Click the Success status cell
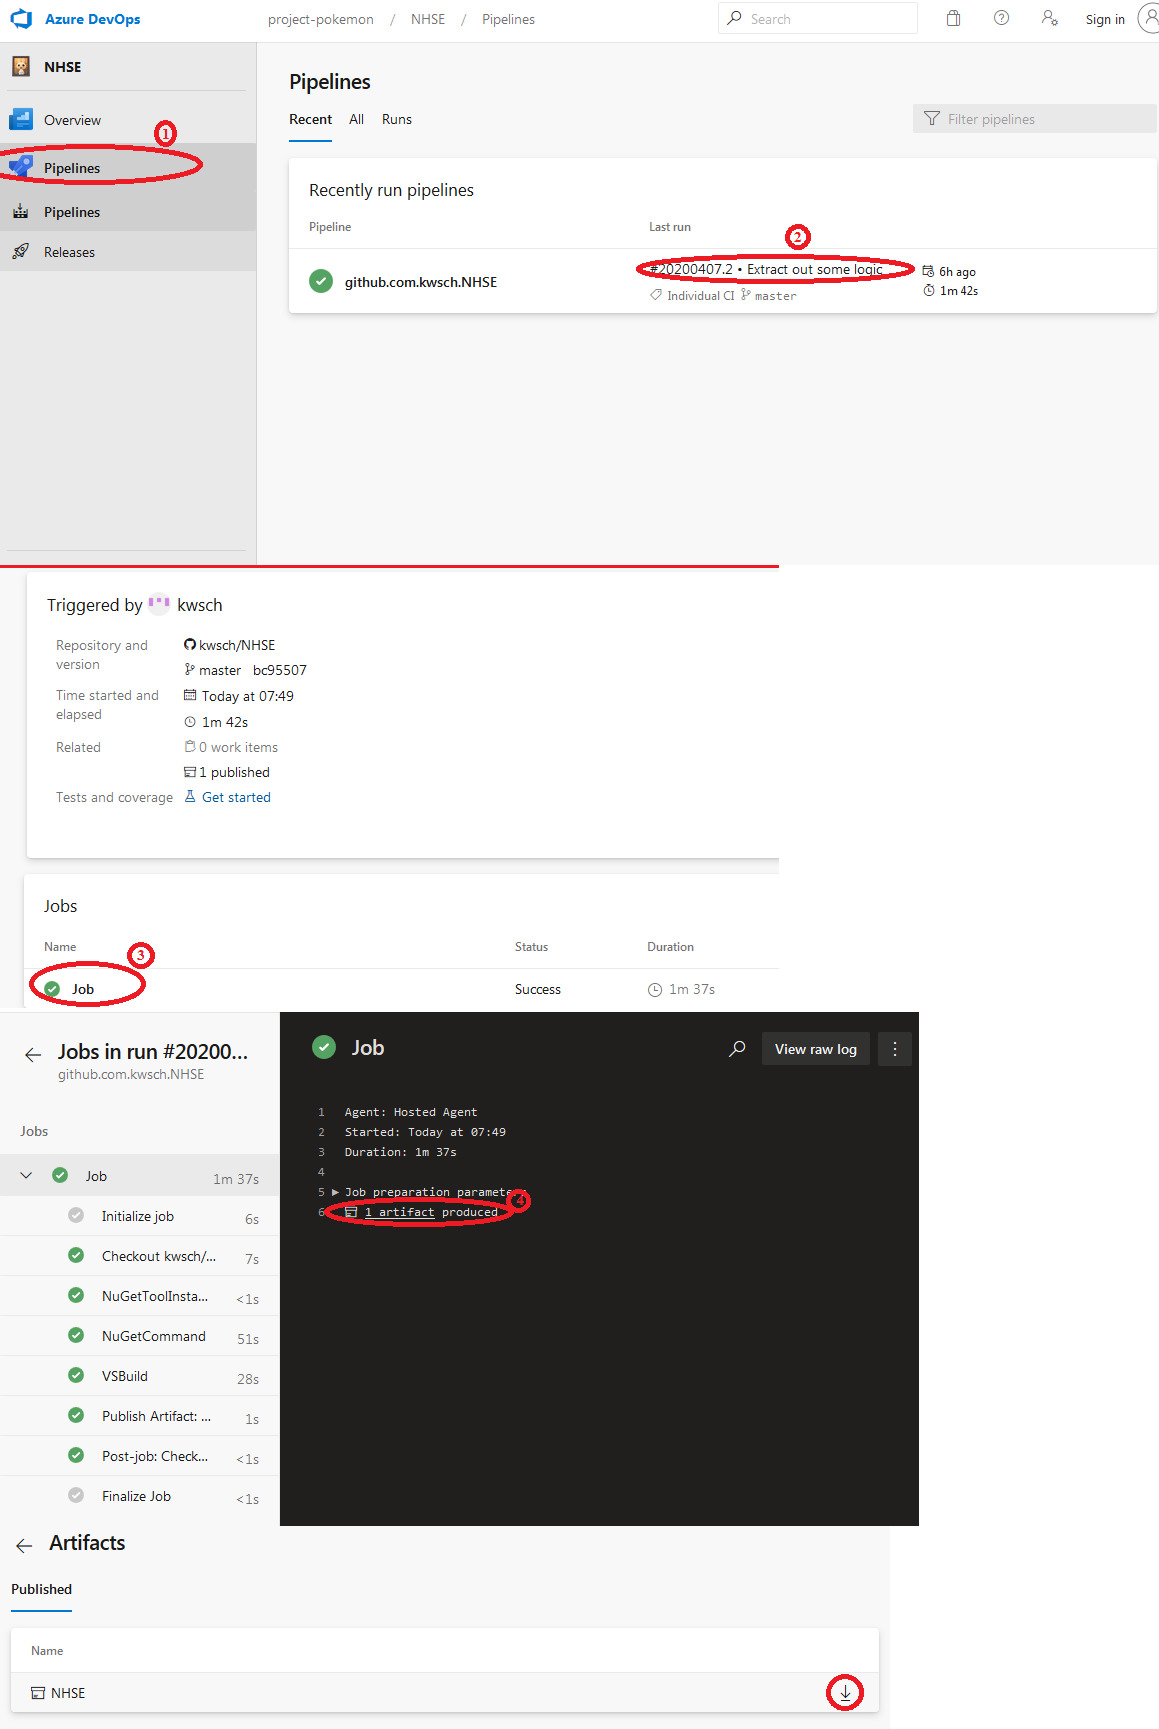This screenshot has width=1159, height=1729. tap(538, 989)
